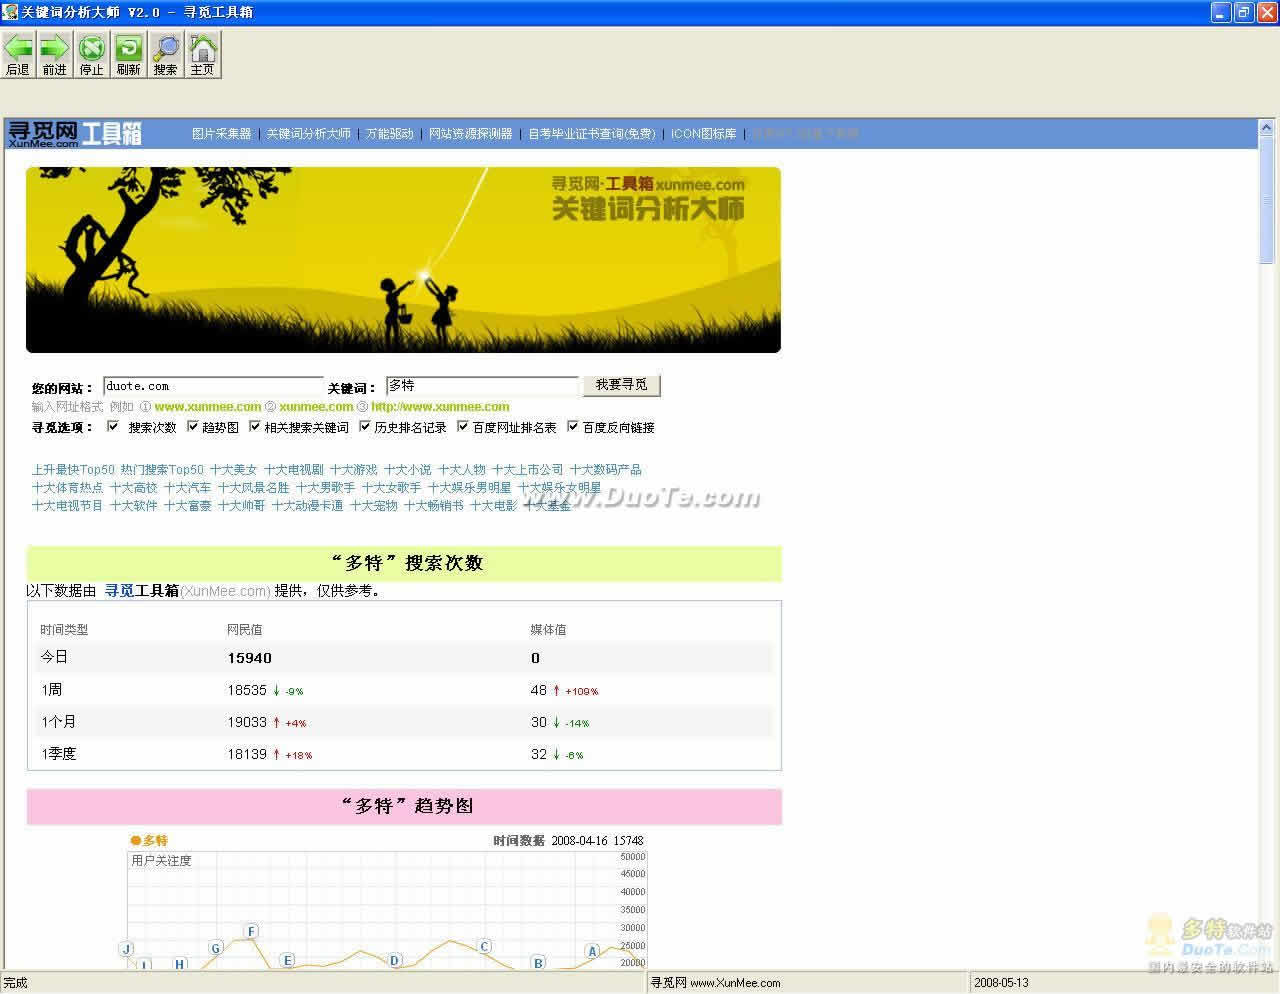Open the 十大游戏 link
The height and width of the screenshot is (994, 1280).
coord(354,469)
